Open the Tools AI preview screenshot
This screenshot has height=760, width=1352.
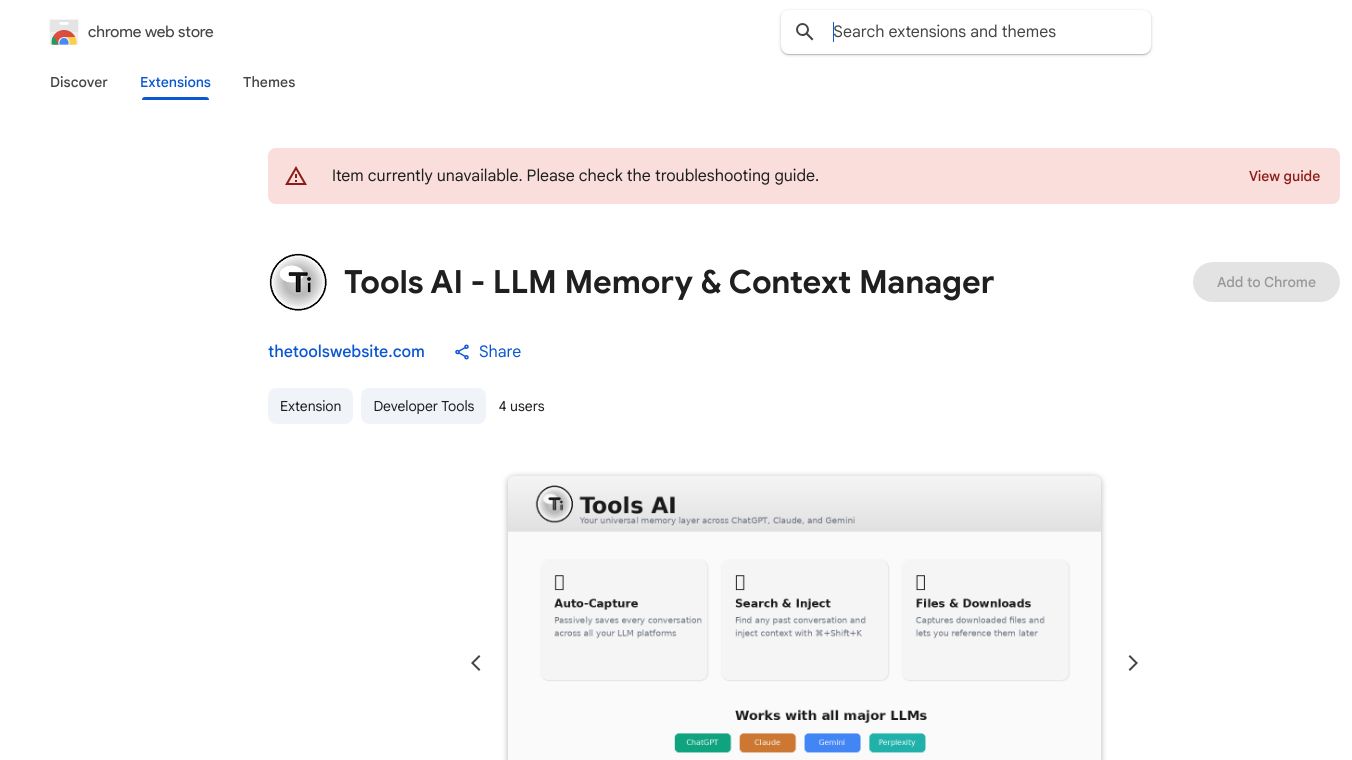[804, 617]
